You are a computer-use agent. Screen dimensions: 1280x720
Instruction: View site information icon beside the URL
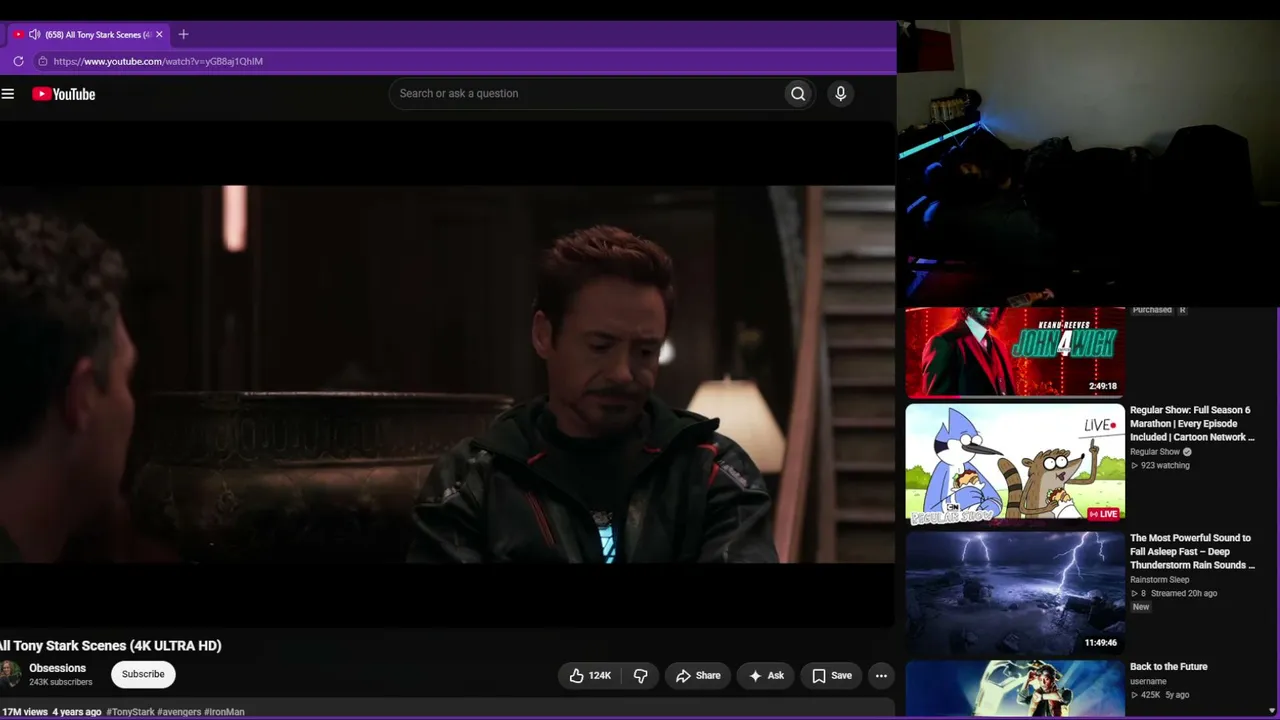coord(42,61)
